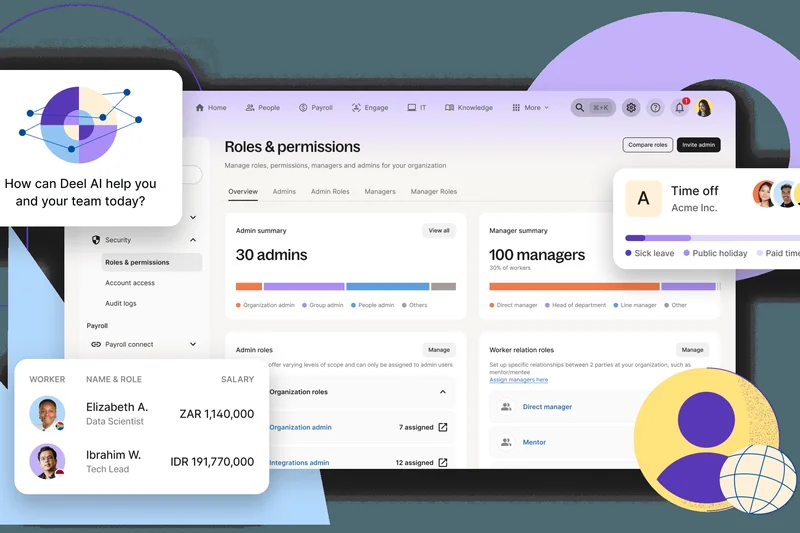The image size is (800, 533).
Task: Switch to the Admin Roles tab
Action: tap(330, 191)
